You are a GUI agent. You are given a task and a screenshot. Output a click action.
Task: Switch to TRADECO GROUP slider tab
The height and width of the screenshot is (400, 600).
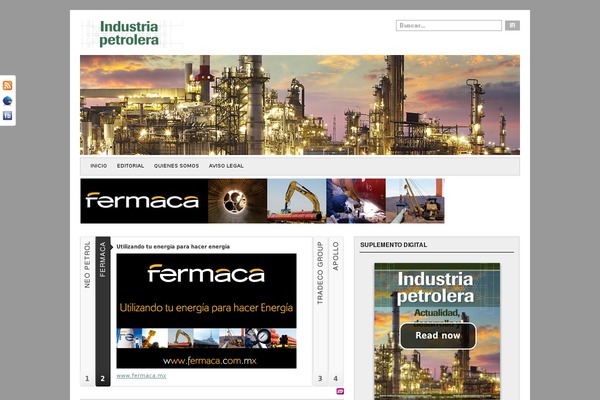pyautogui.click(x=320, y=311)
